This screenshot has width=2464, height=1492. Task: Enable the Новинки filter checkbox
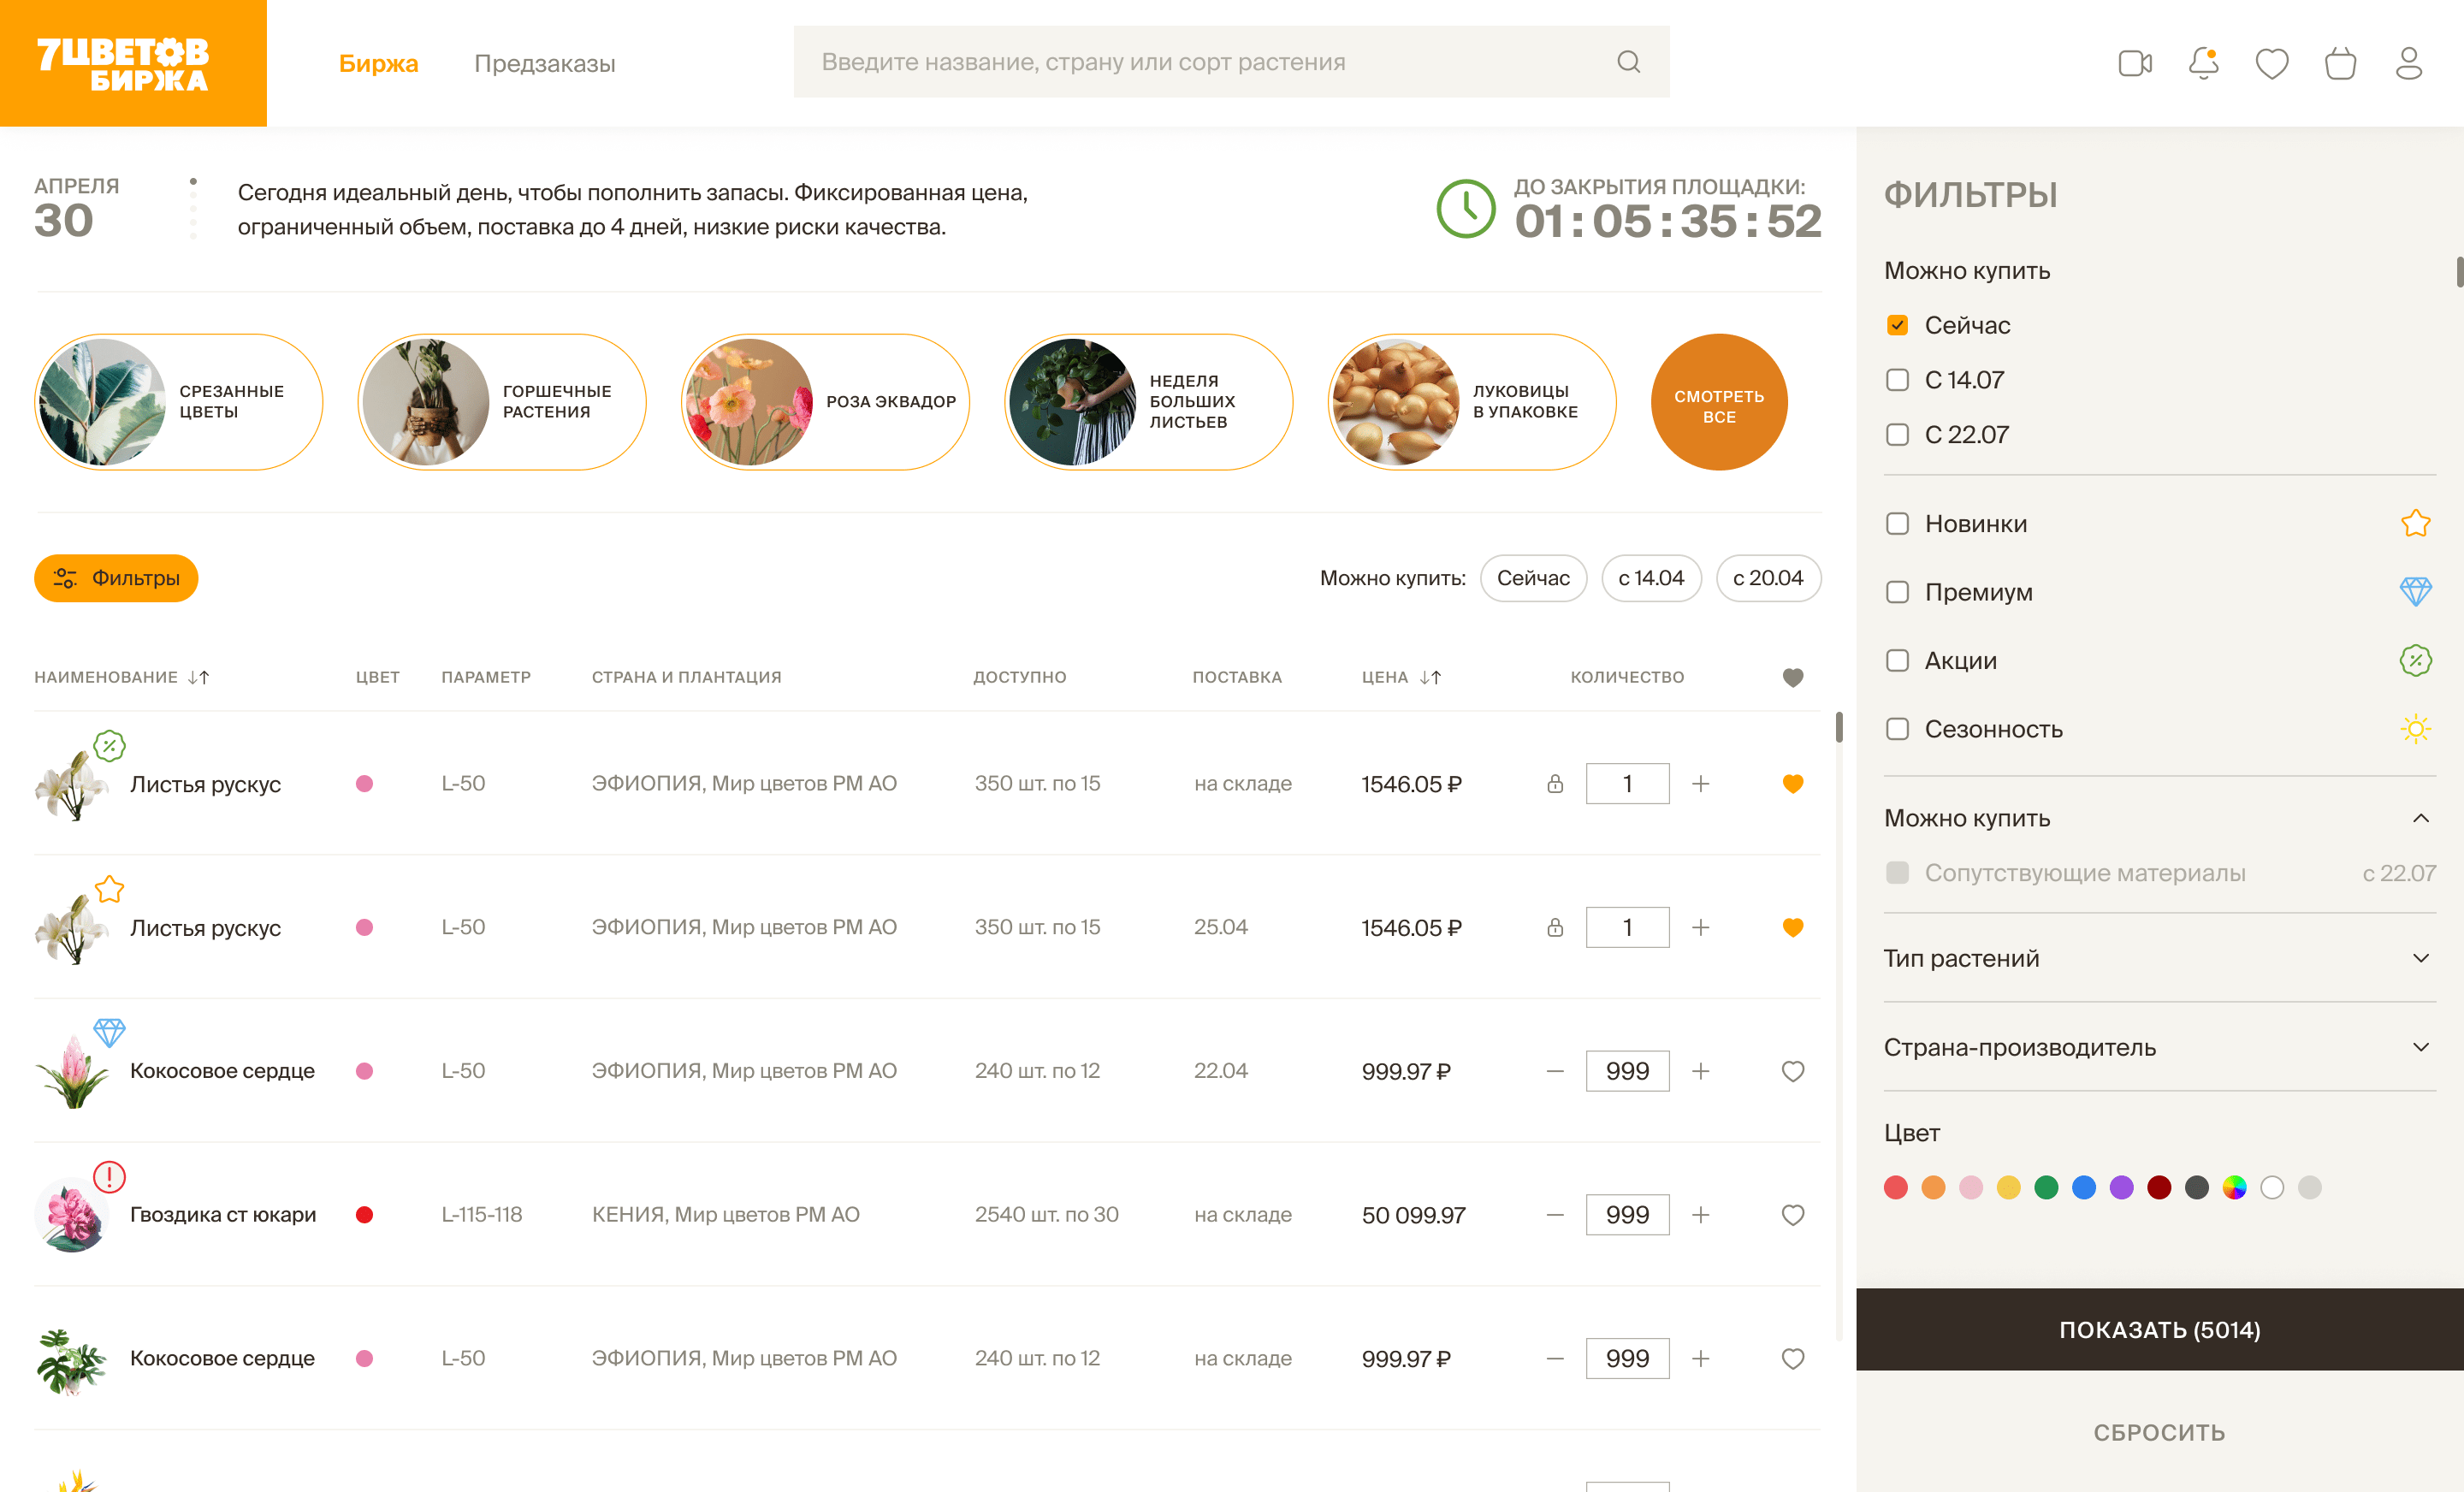(1897, 524)
